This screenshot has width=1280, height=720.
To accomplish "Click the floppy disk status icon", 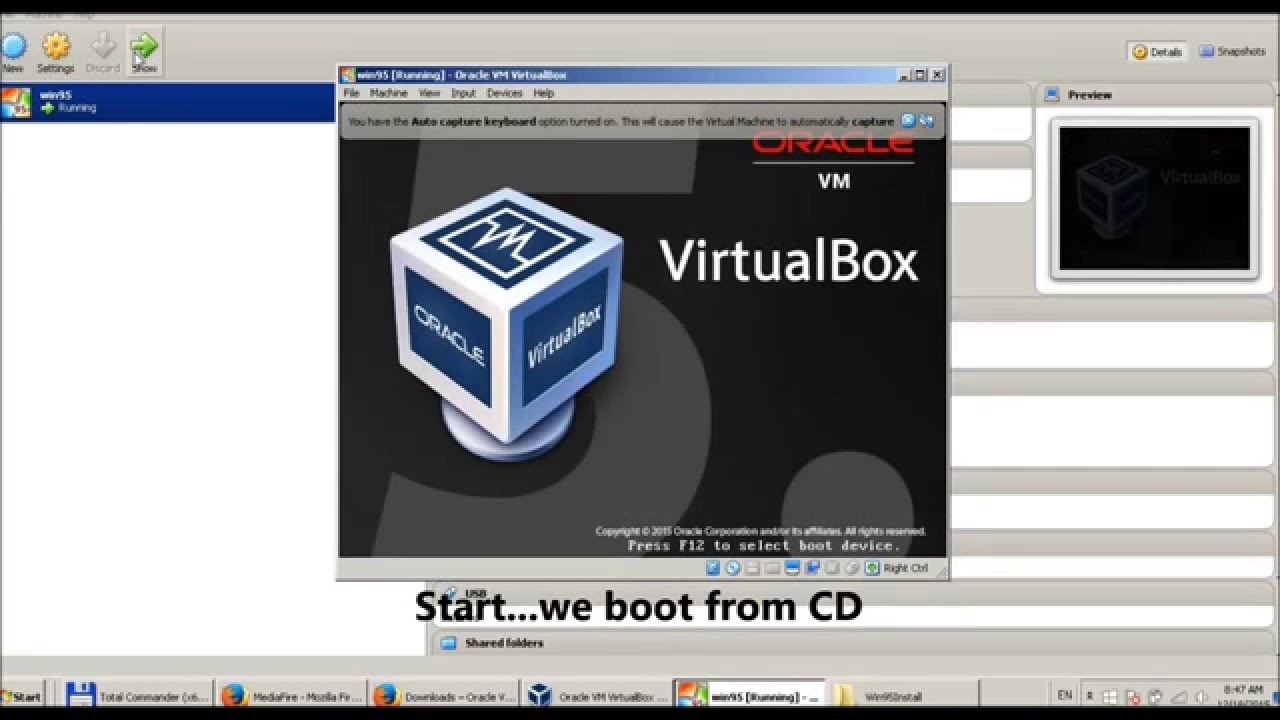I will point(752,568).
